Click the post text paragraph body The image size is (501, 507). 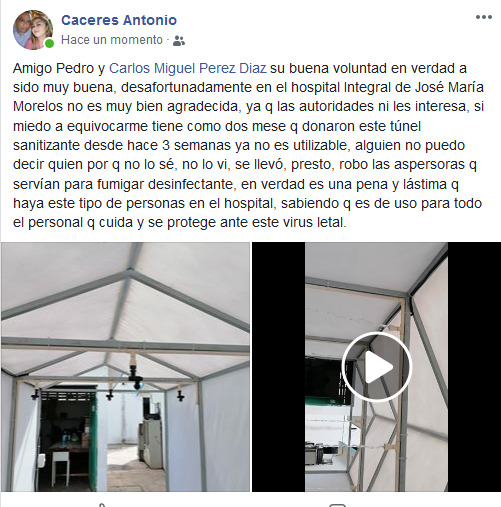pos(248,145)
